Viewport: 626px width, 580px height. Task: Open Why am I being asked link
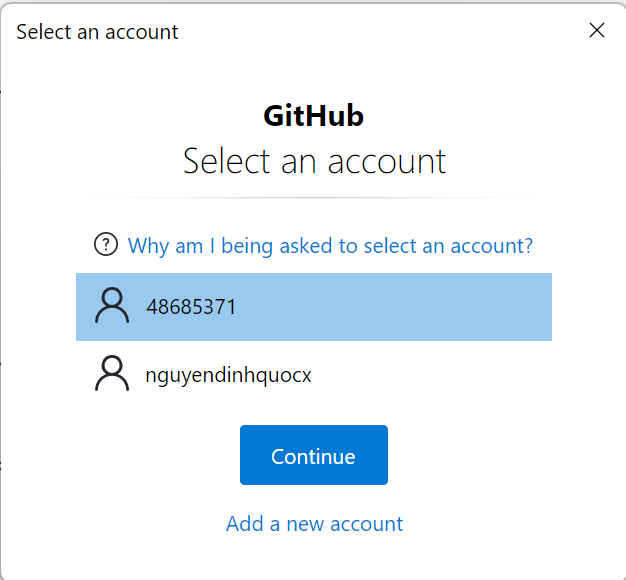(x=330, y=245)
